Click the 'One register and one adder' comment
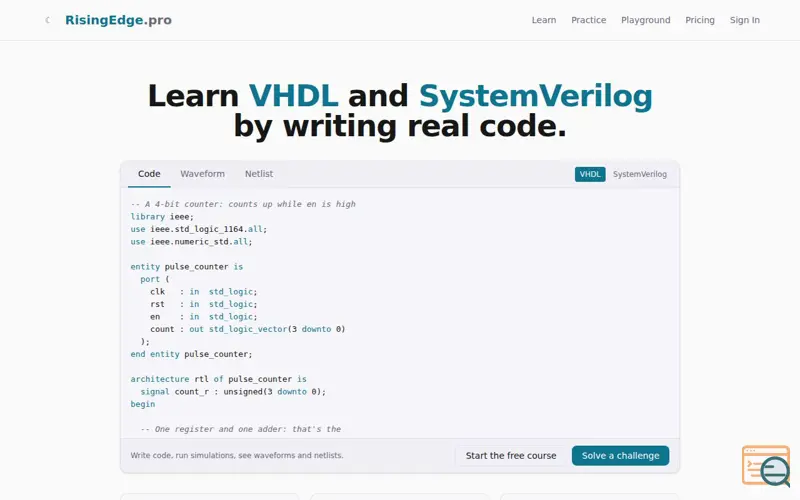800x500 pixels. coord(240,429)
